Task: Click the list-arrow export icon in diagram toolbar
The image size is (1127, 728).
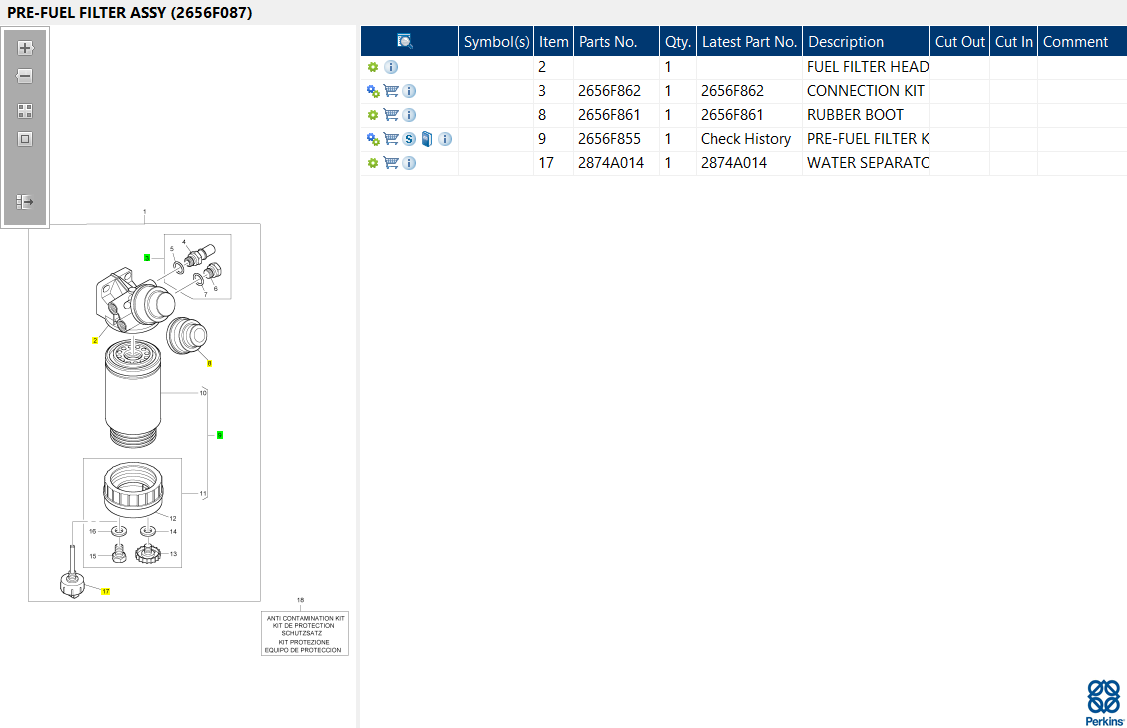Action: point(25,202)
